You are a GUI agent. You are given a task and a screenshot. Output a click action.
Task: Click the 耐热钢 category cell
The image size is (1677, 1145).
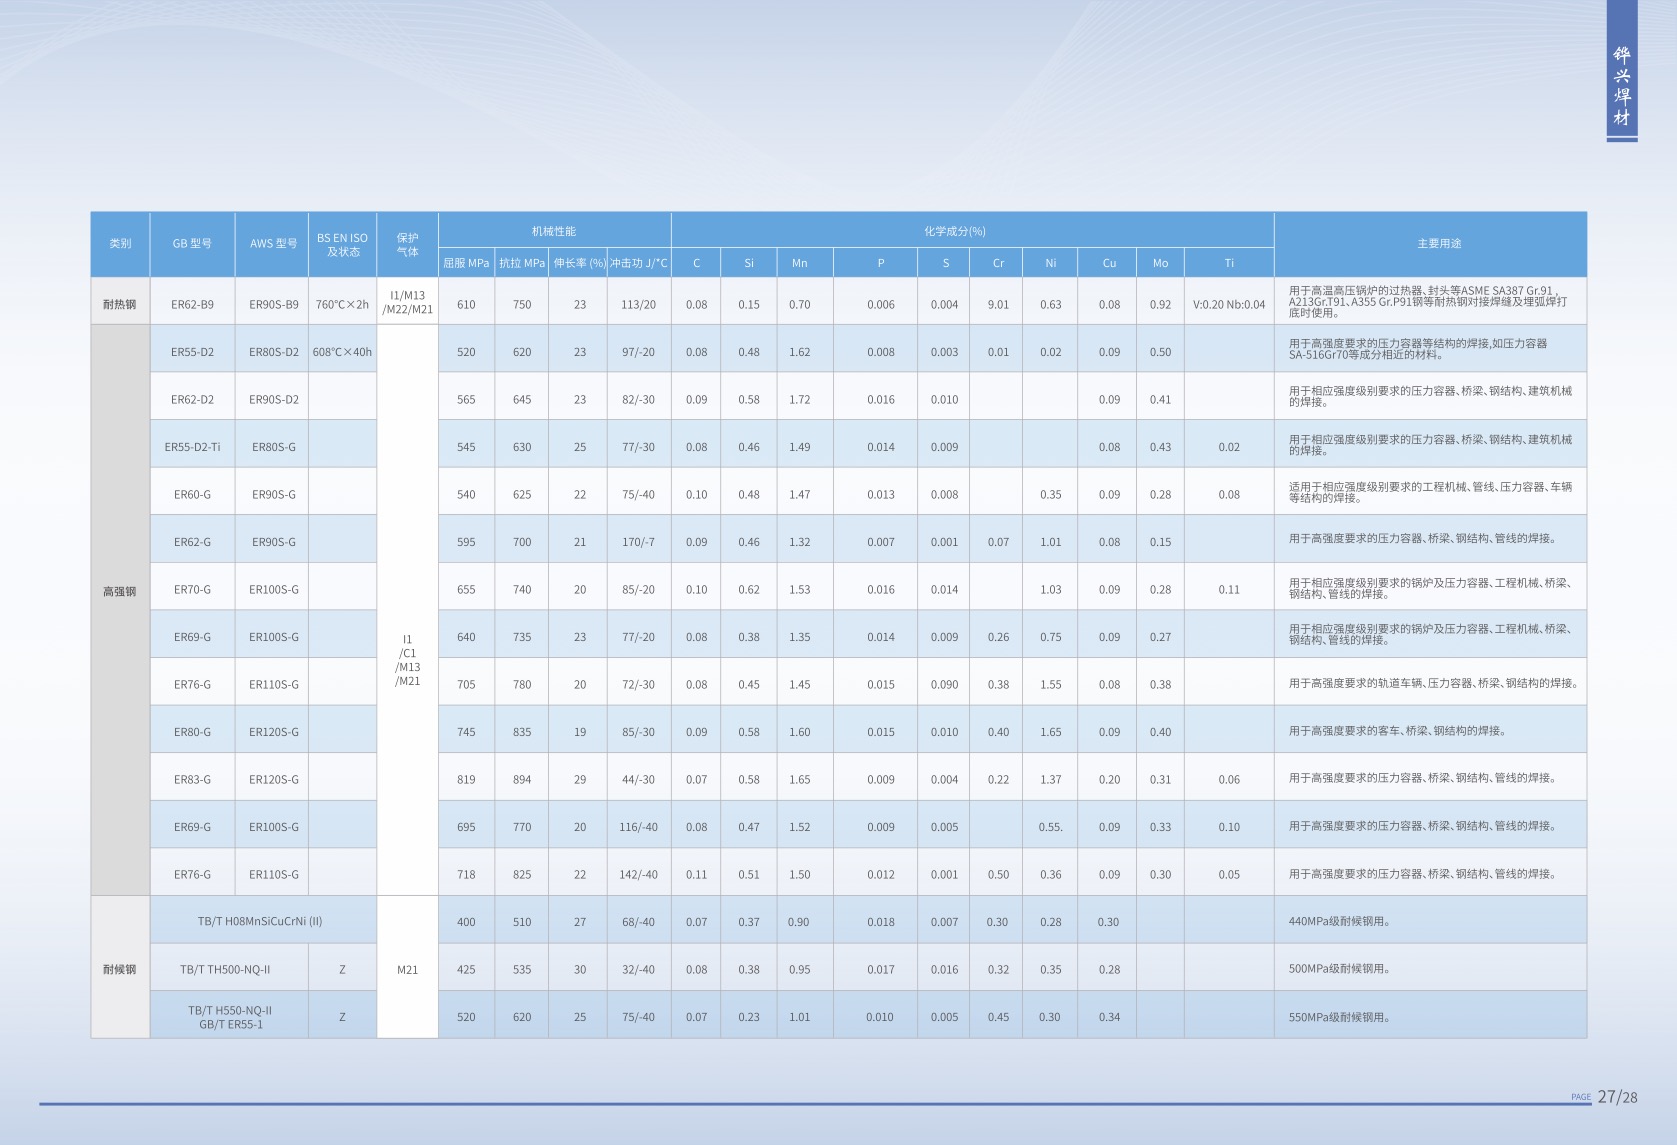[x=120, y=305]
